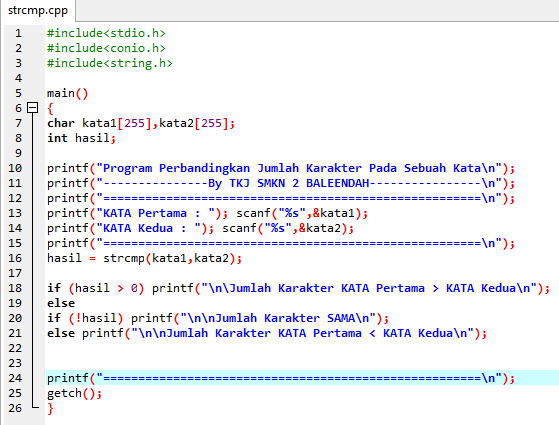
Task: Click line number 26 in gutter
Action: click(15, 408)
